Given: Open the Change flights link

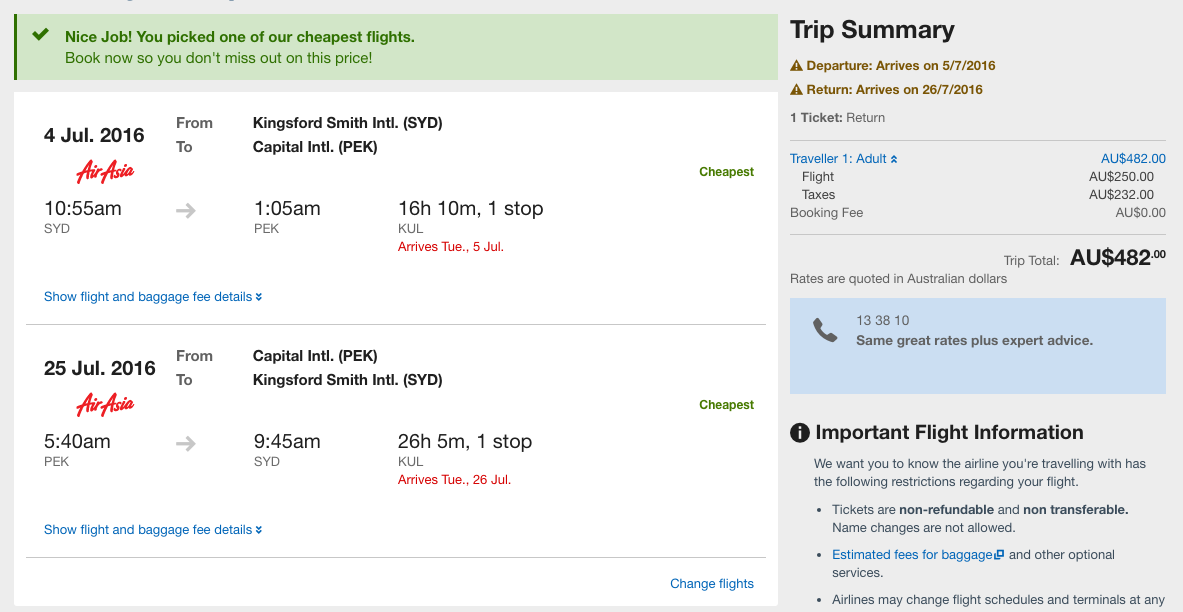Looking at the screenshot, I should (711, 583).
